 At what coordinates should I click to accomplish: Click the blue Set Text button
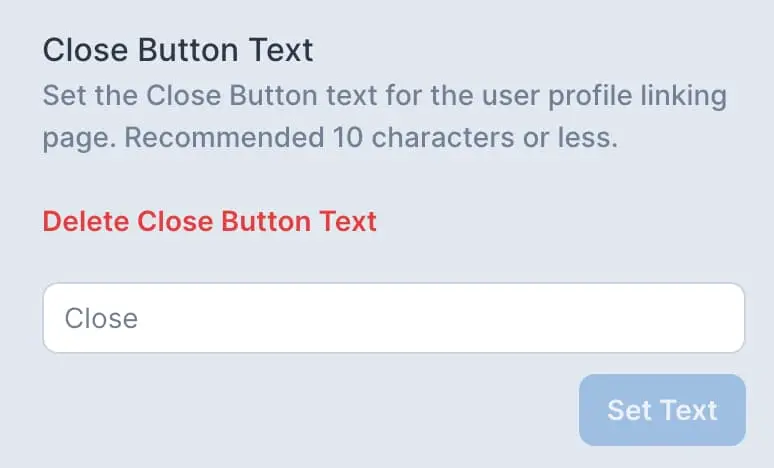pyautogui.click(x=662, y=410)
